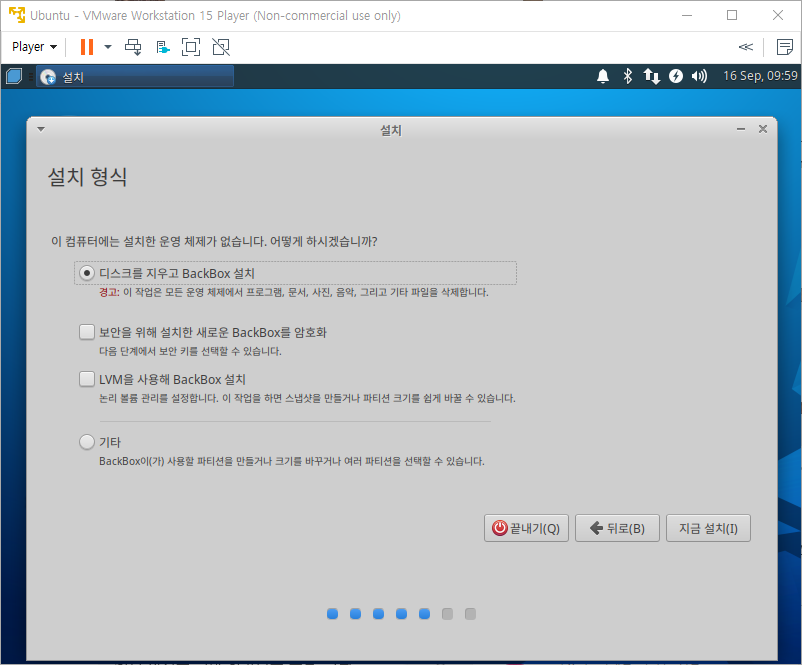The image size is (802, 665).
Task: Open Bluetooth indicator in the panel
Action: coord(628,76)
